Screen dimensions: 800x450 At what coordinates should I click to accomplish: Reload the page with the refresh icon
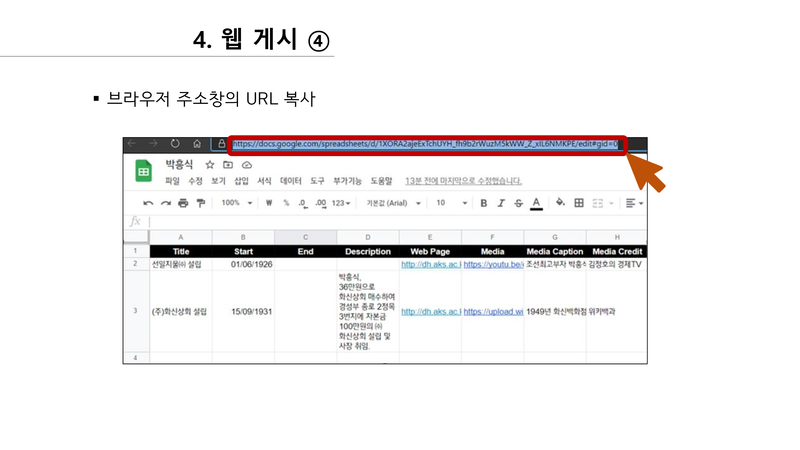[x=175, y=144]
